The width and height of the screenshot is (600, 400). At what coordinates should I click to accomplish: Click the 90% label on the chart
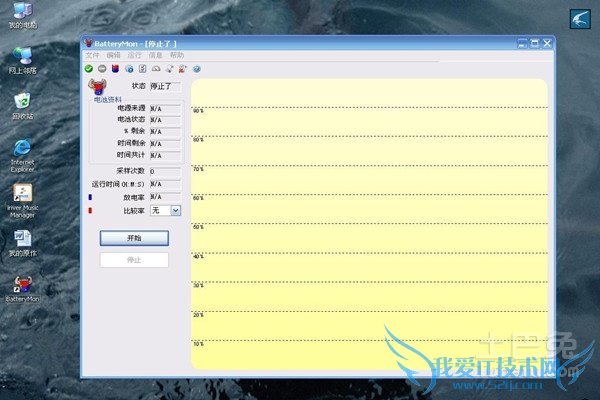tap(198, 111)
